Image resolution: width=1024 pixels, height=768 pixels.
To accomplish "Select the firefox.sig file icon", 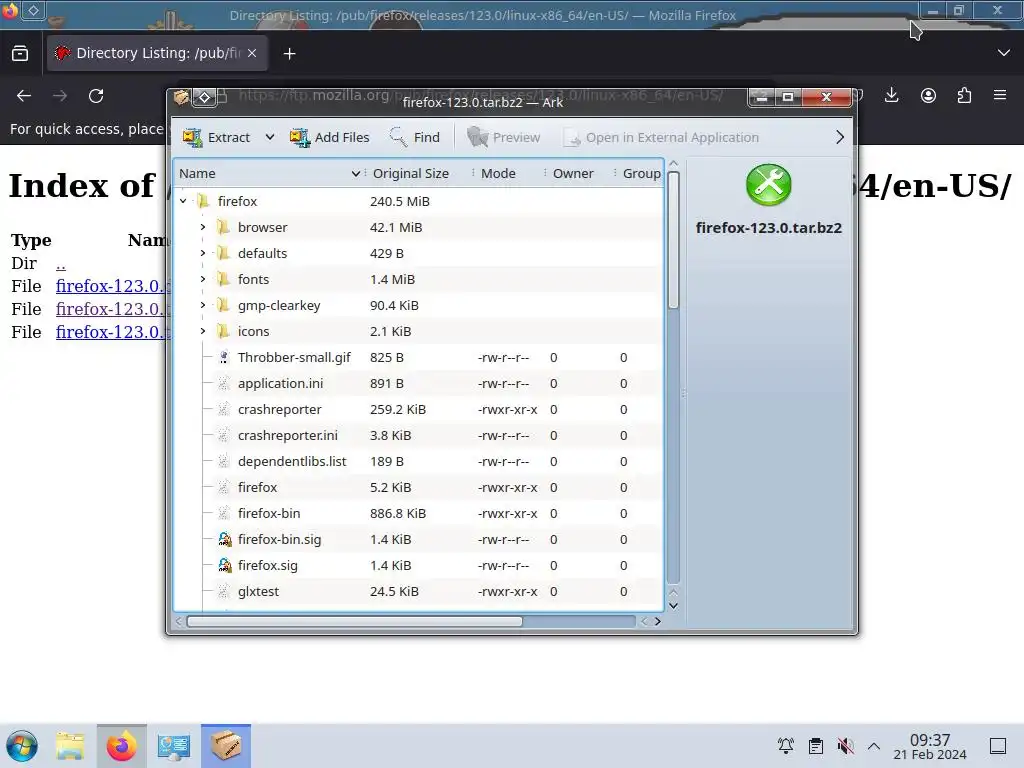I will 224,566.
